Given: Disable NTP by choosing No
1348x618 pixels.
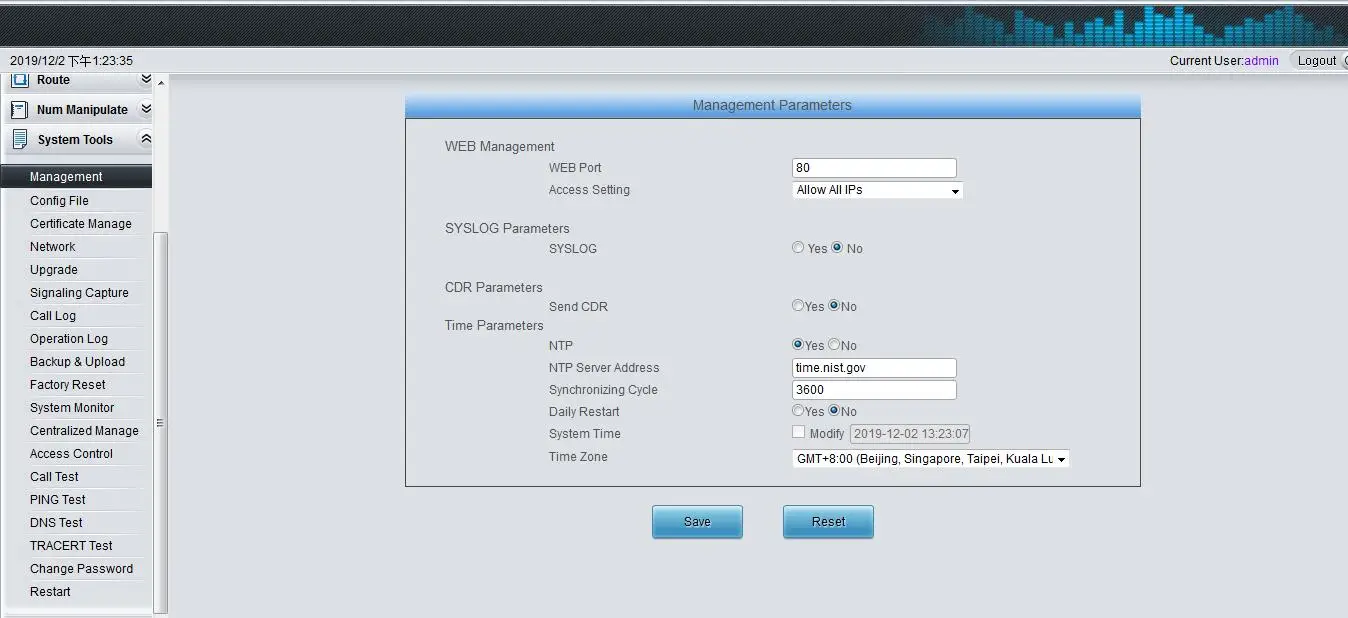Looking at the screenshot, I should click(x=834, y=345).
